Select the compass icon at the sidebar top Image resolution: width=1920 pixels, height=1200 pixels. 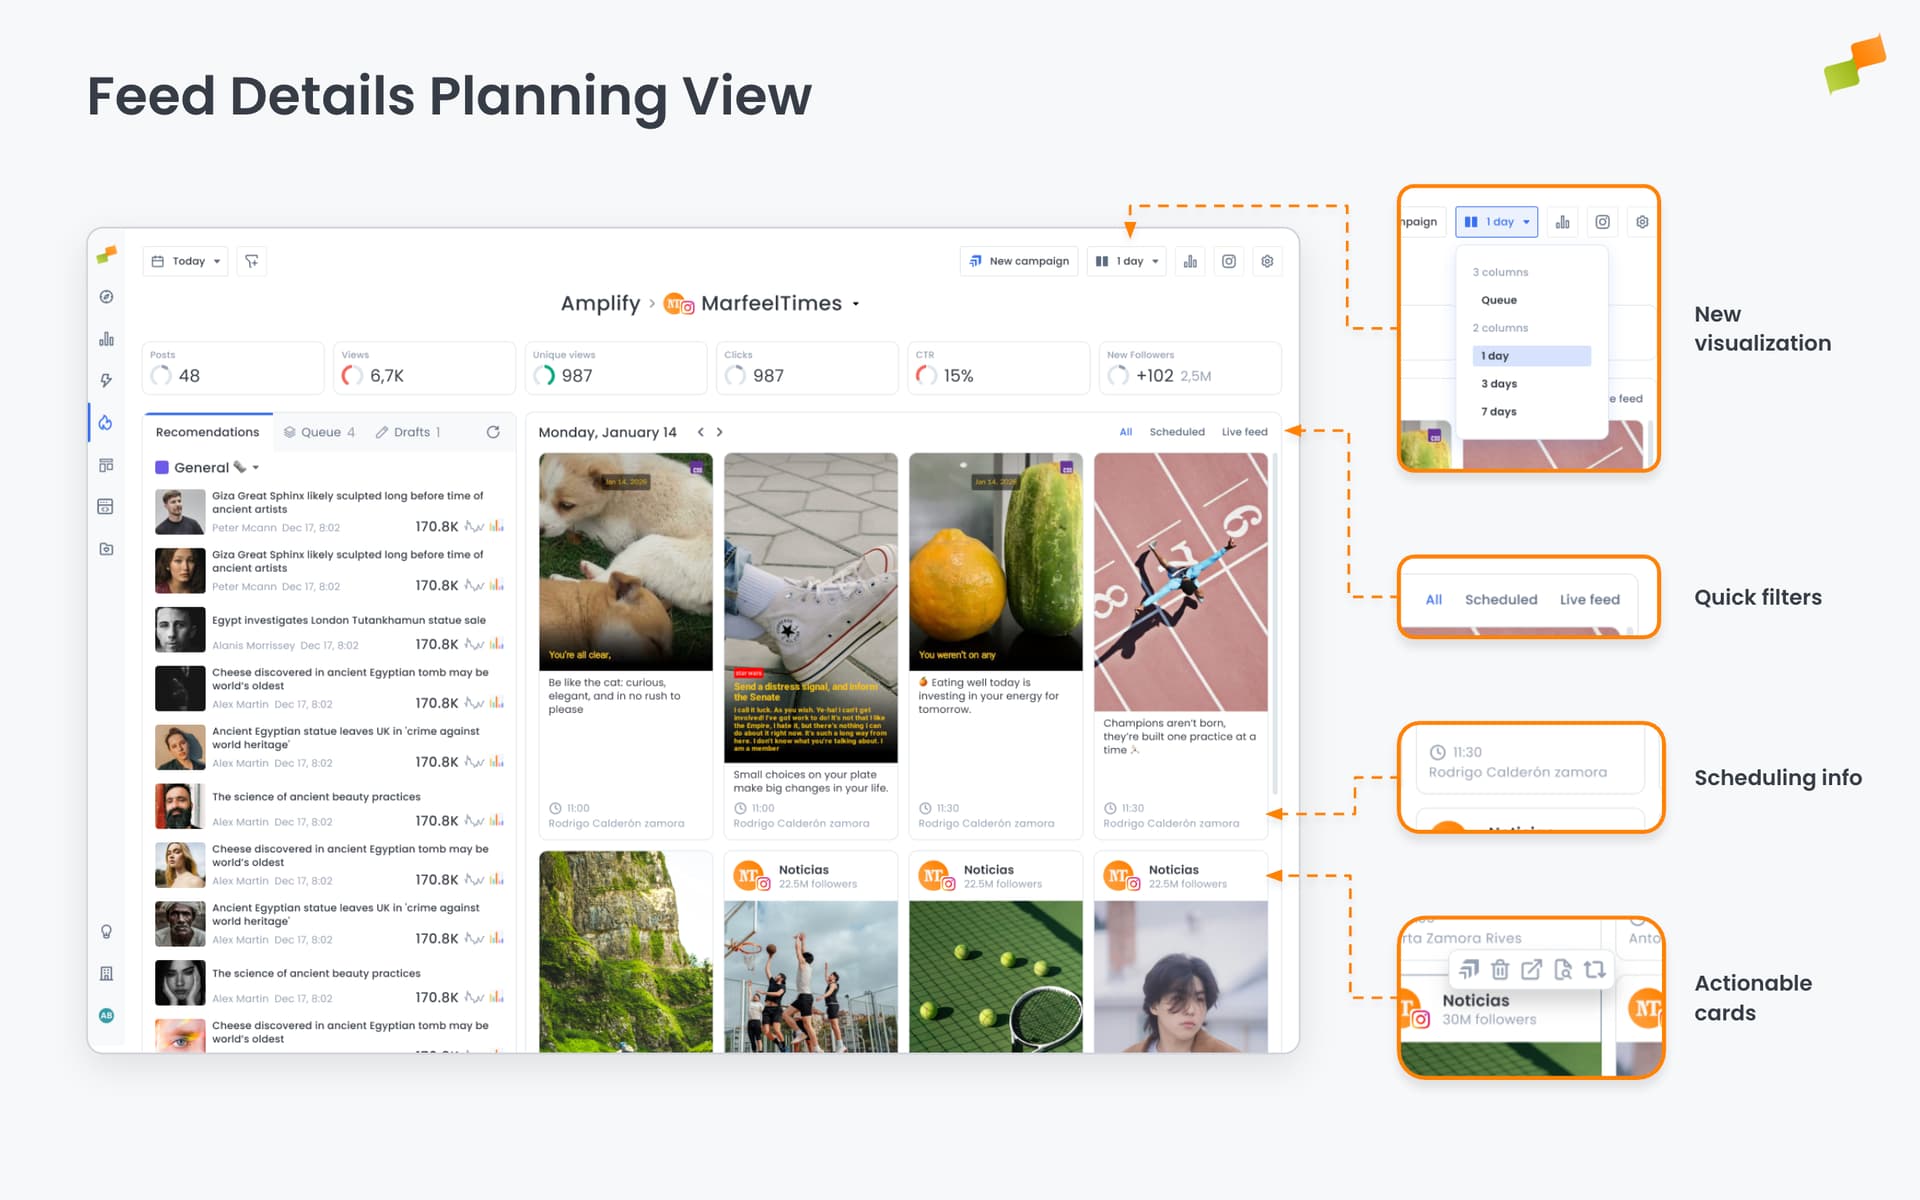click(105, 296)
